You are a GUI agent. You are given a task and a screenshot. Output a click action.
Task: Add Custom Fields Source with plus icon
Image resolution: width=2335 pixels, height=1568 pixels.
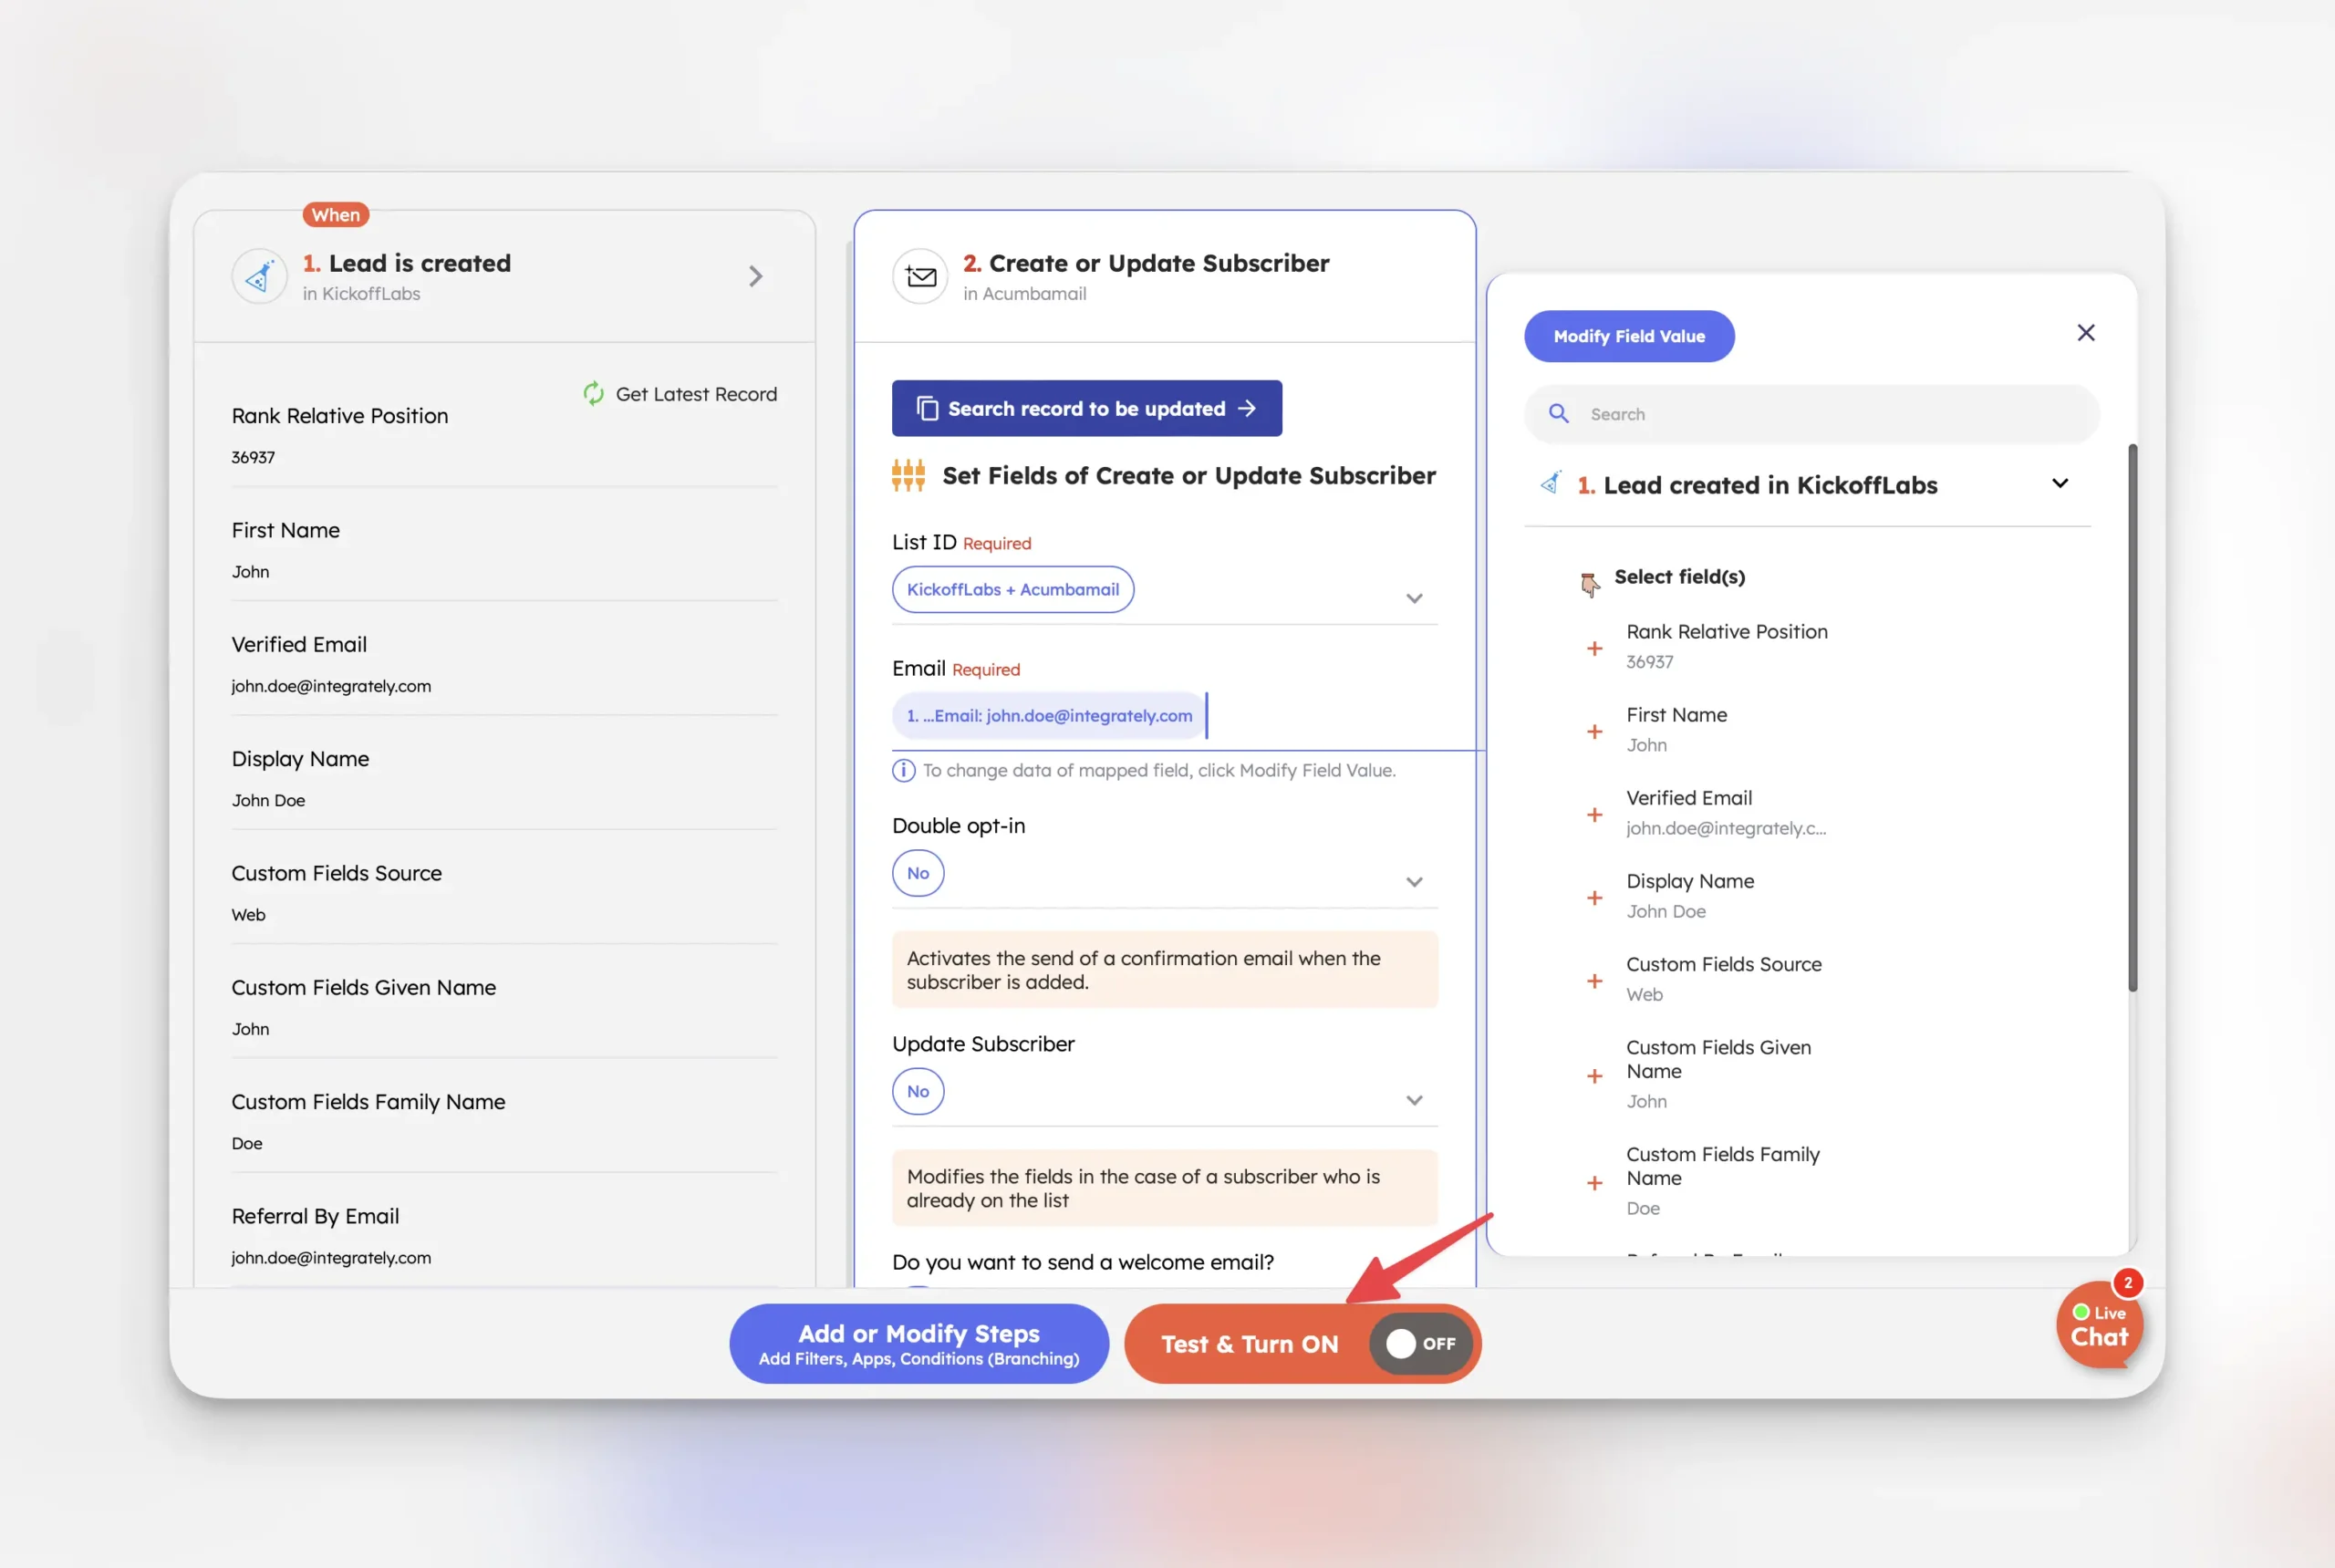point(1595,980)
